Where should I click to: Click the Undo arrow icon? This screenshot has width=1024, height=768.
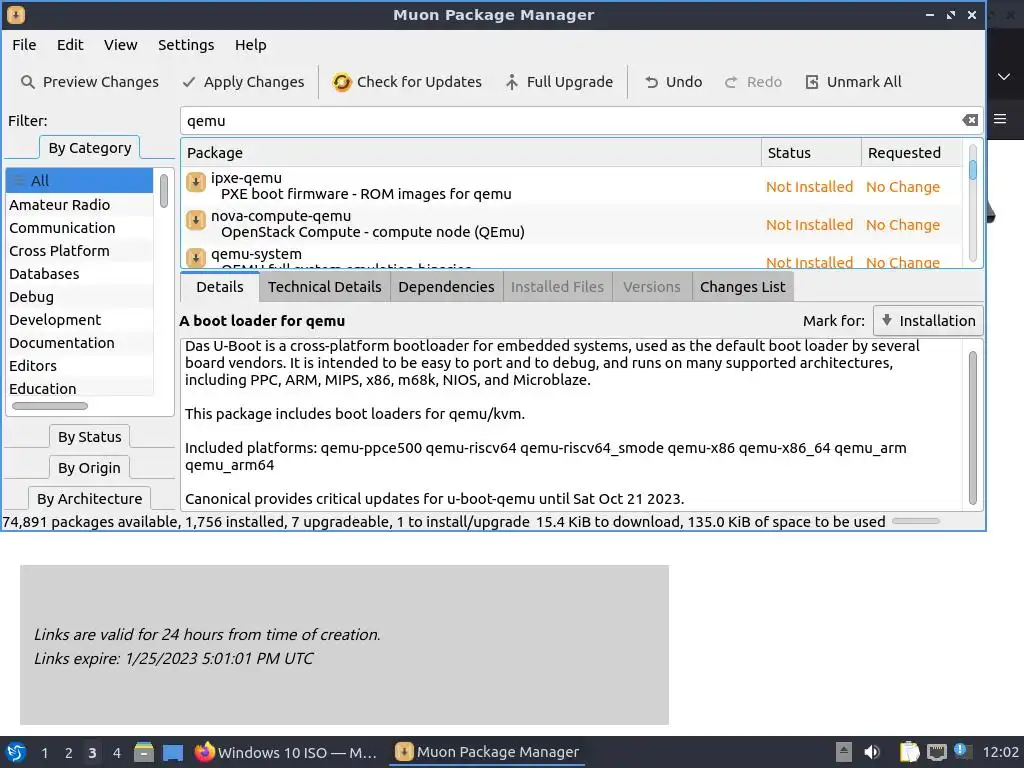[651, 82]
